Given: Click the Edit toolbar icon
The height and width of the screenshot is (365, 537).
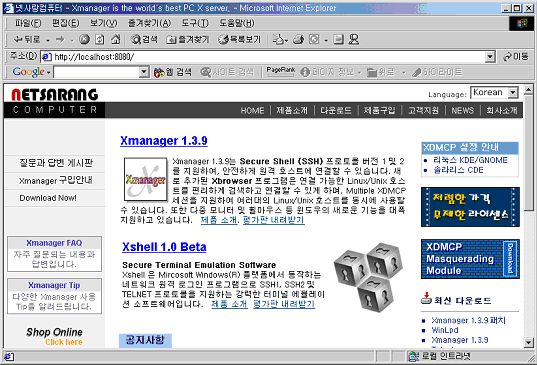Looking at the screenshot, I should 314,40.
